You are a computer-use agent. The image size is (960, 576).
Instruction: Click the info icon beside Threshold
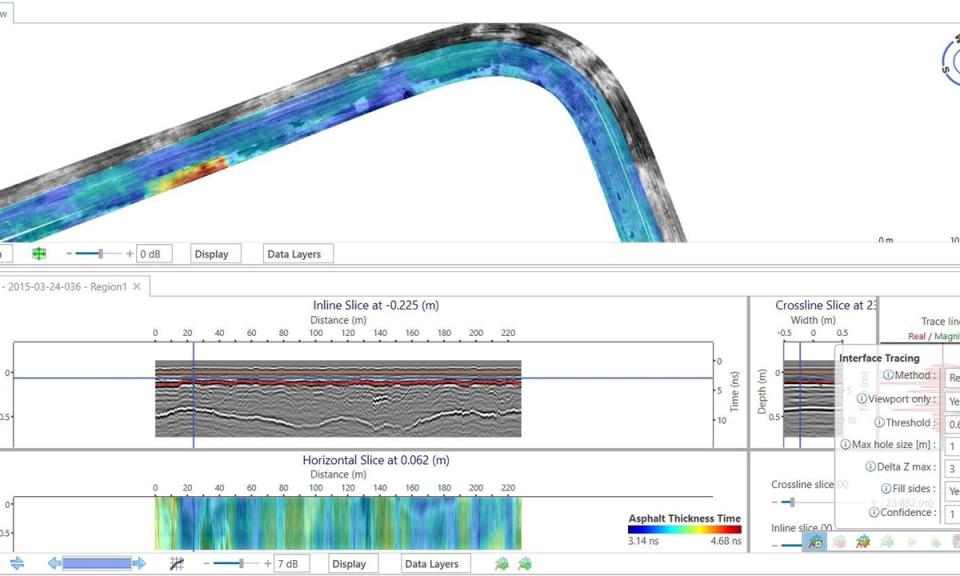(878, 421)
